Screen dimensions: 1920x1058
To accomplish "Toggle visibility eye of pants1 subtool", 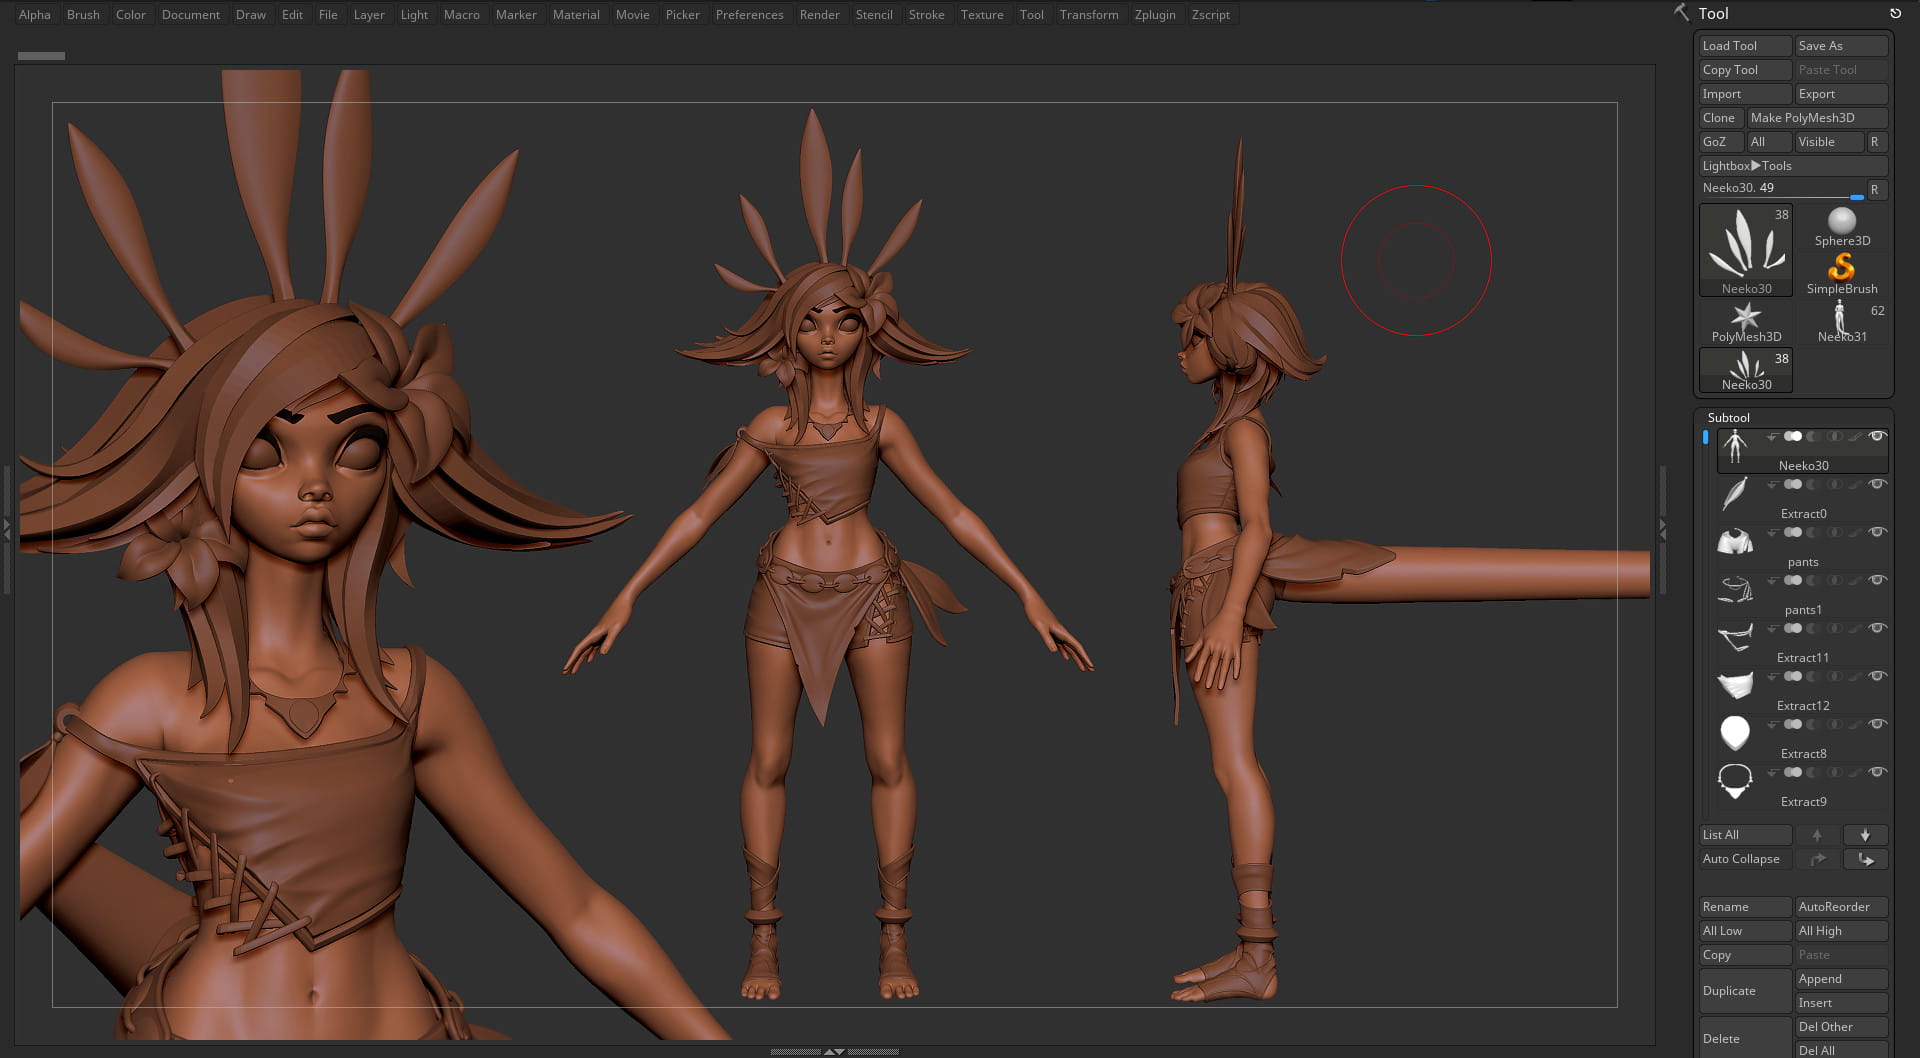I will 1877,580.
